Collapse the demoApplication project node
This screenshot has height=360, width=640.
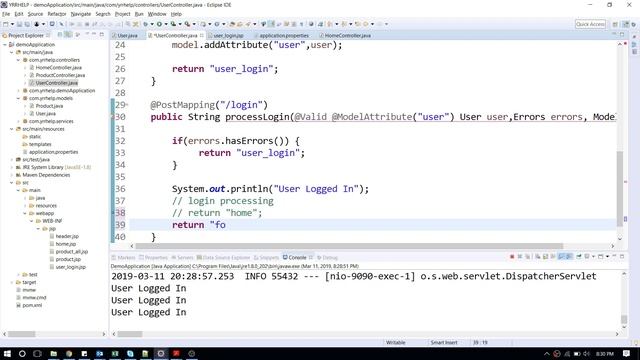(x=5, y=44)
